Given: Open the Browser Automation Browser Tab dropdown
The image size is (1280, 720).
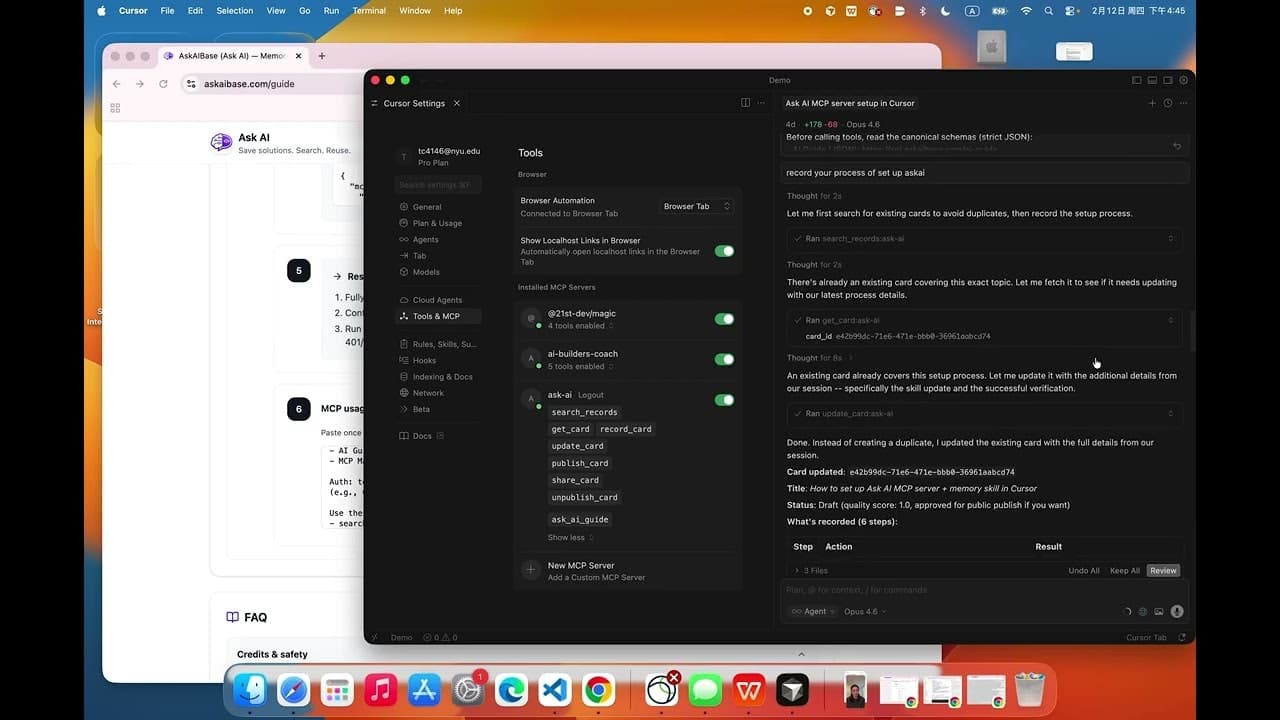Looking at the screenshot, I should tap(695, 206).
